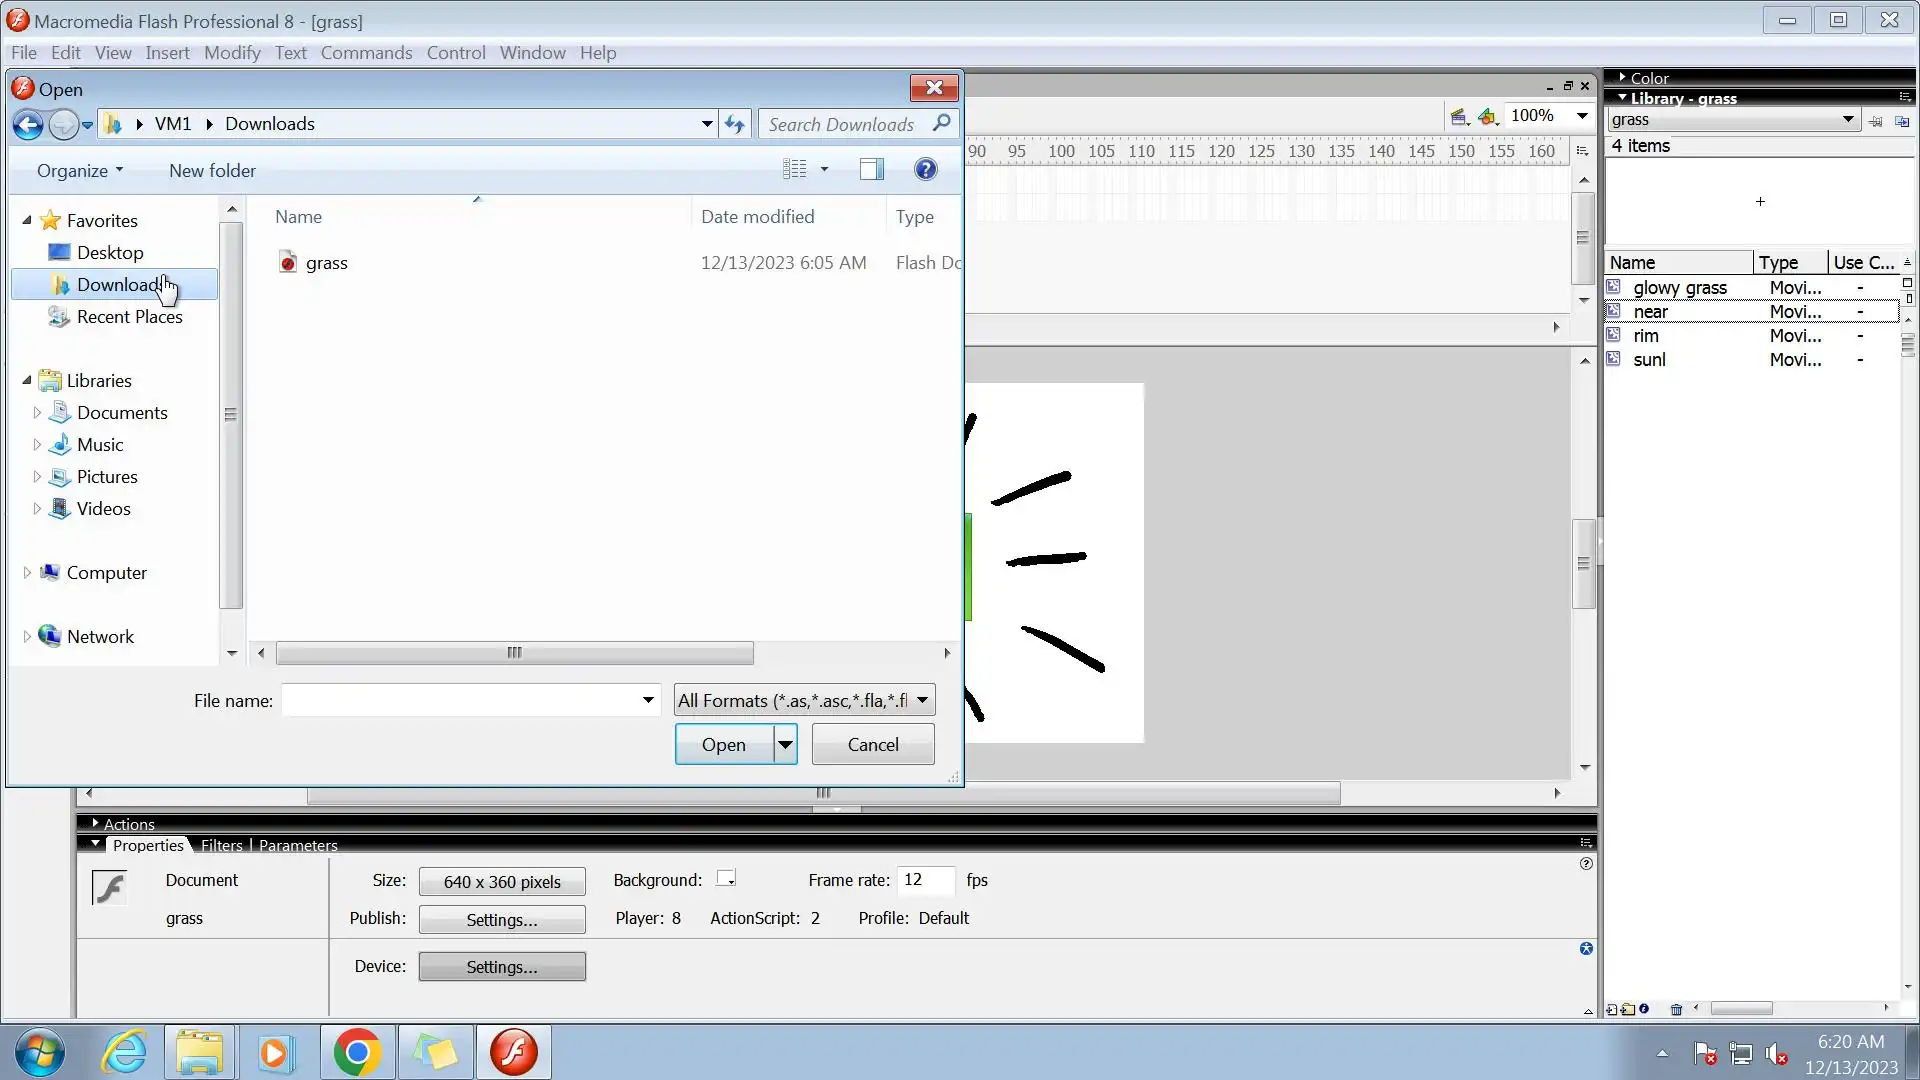Open the 100% zoom dropdown
1920x1080 pixels.
click(1582, 116)
